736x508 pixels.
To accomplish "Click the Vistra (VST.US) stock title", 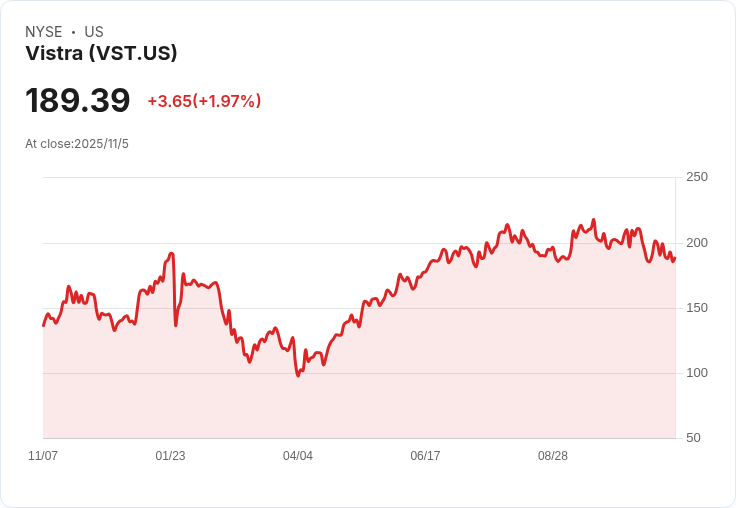I will (x=101, y=54).
